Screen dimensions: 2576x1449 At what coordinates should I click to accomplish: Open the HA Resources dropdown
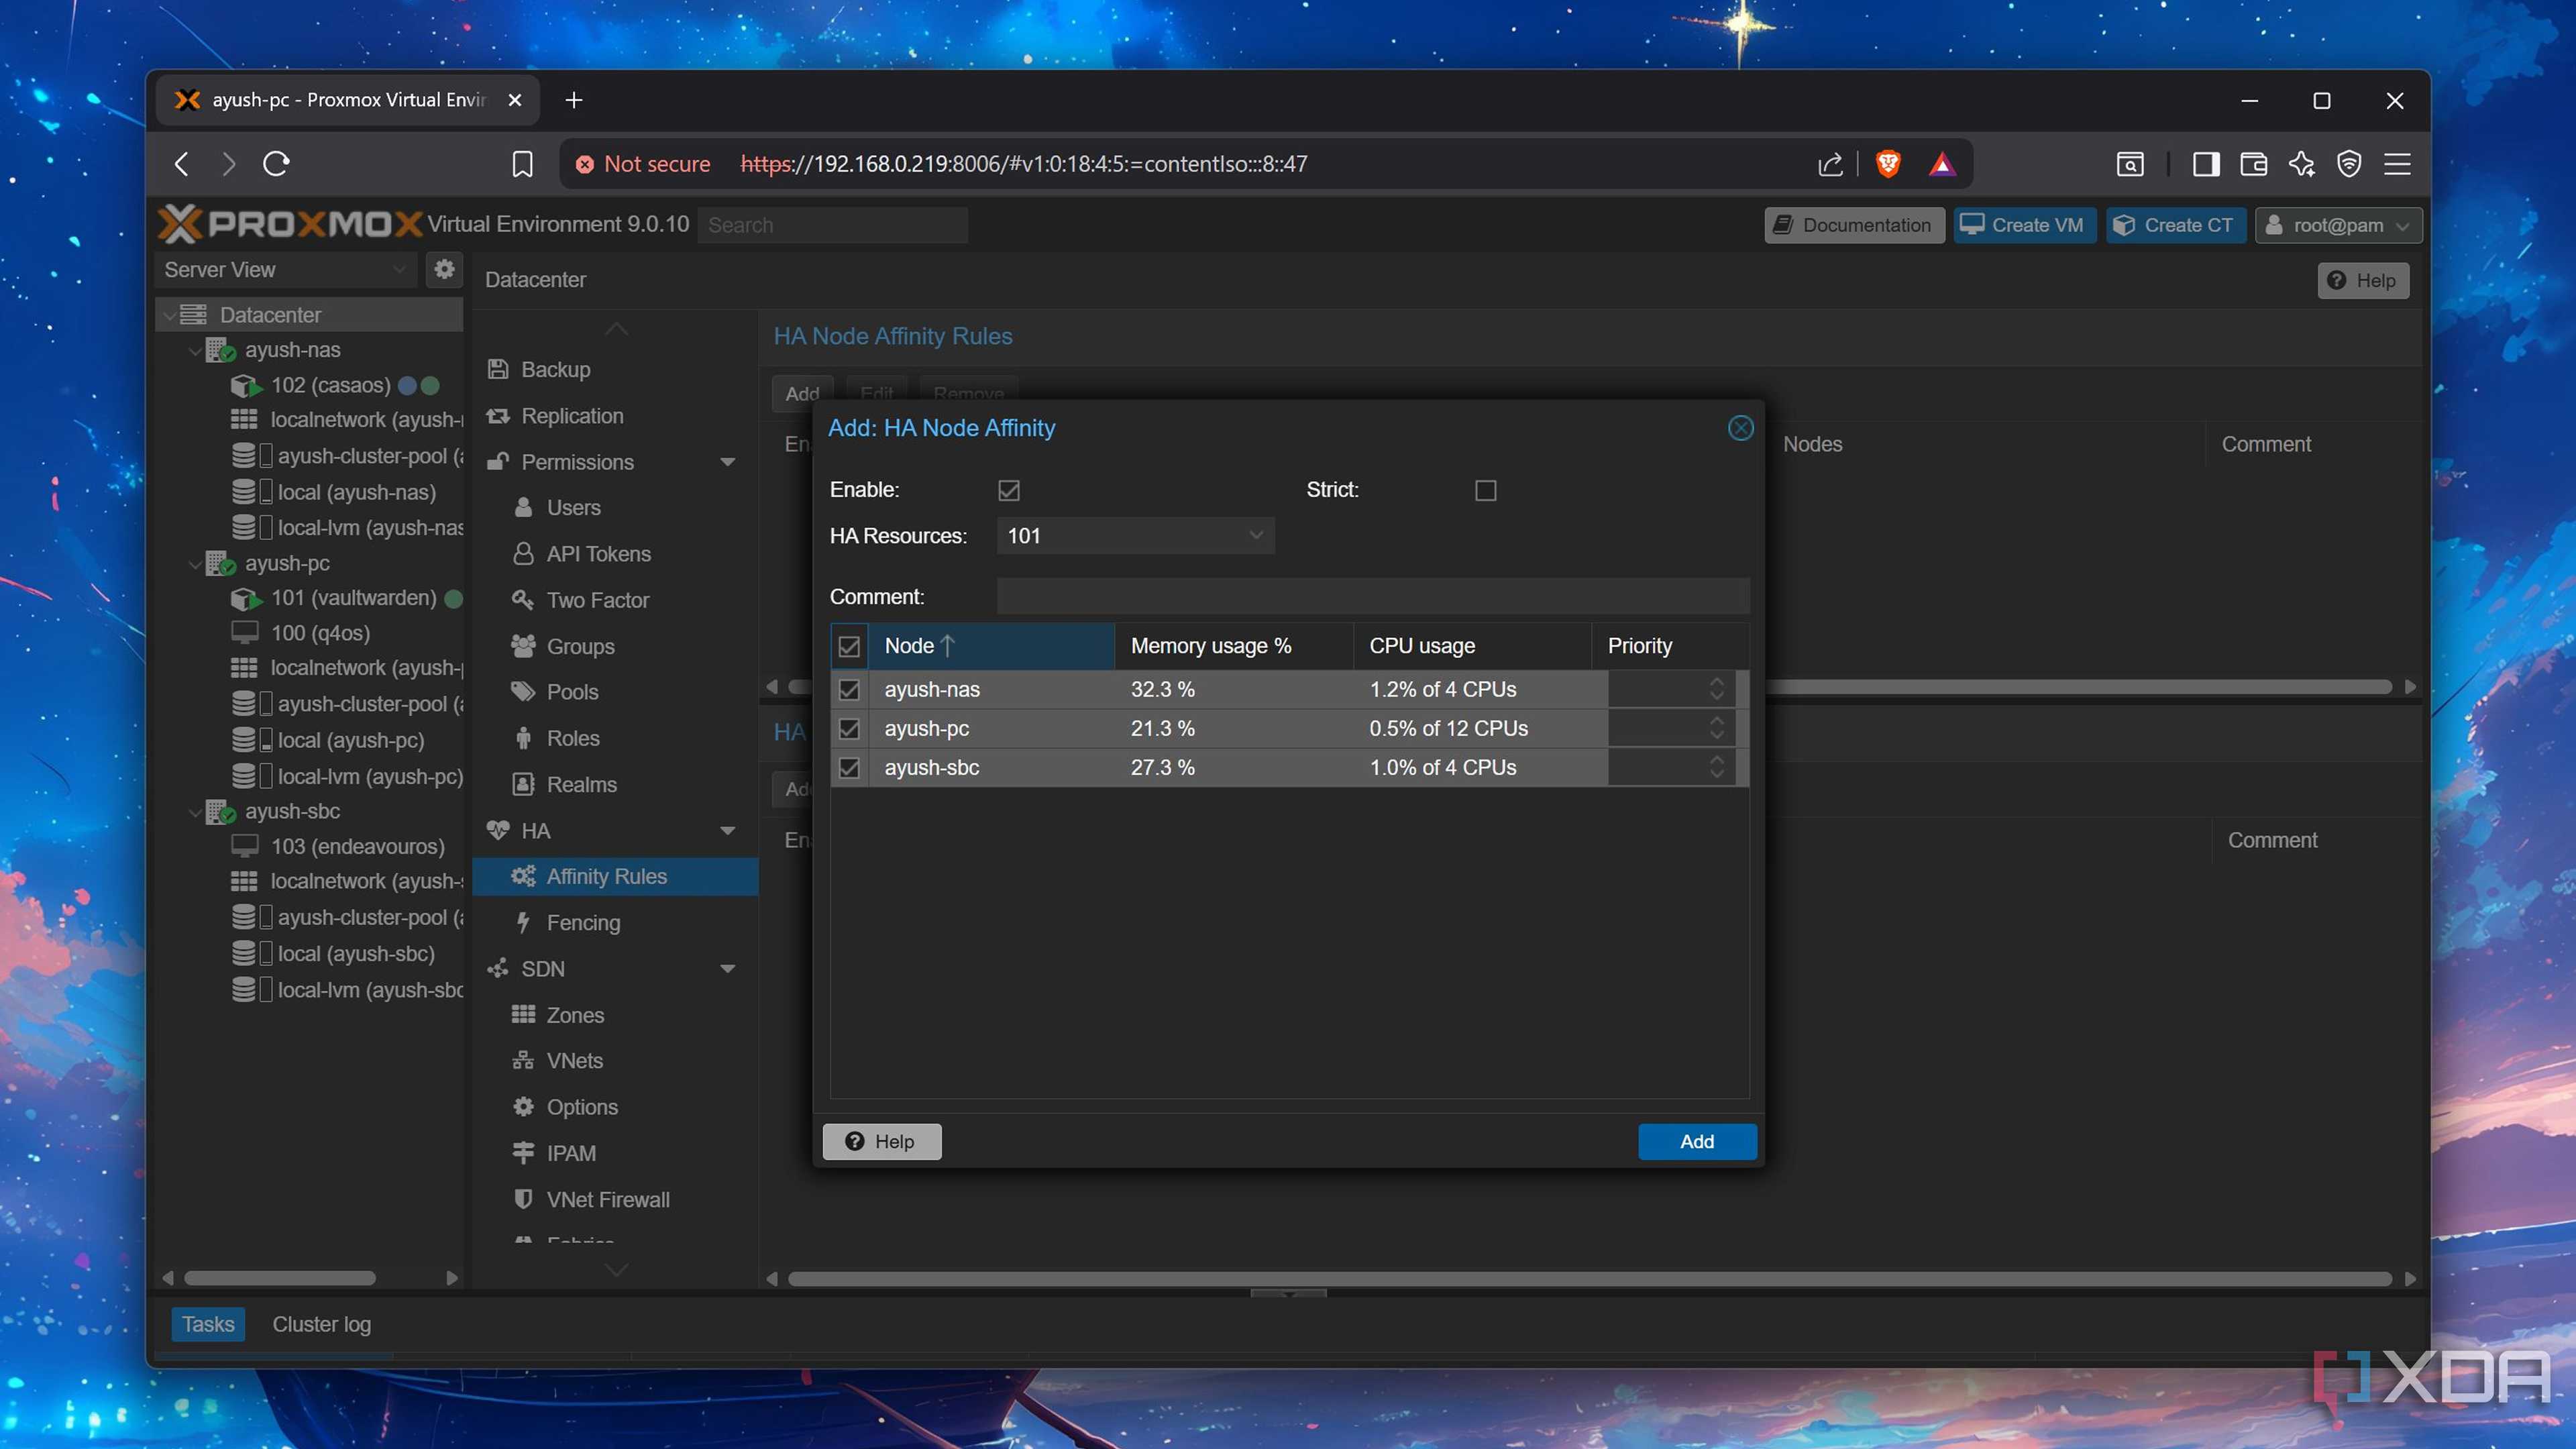coord(1255,536)
